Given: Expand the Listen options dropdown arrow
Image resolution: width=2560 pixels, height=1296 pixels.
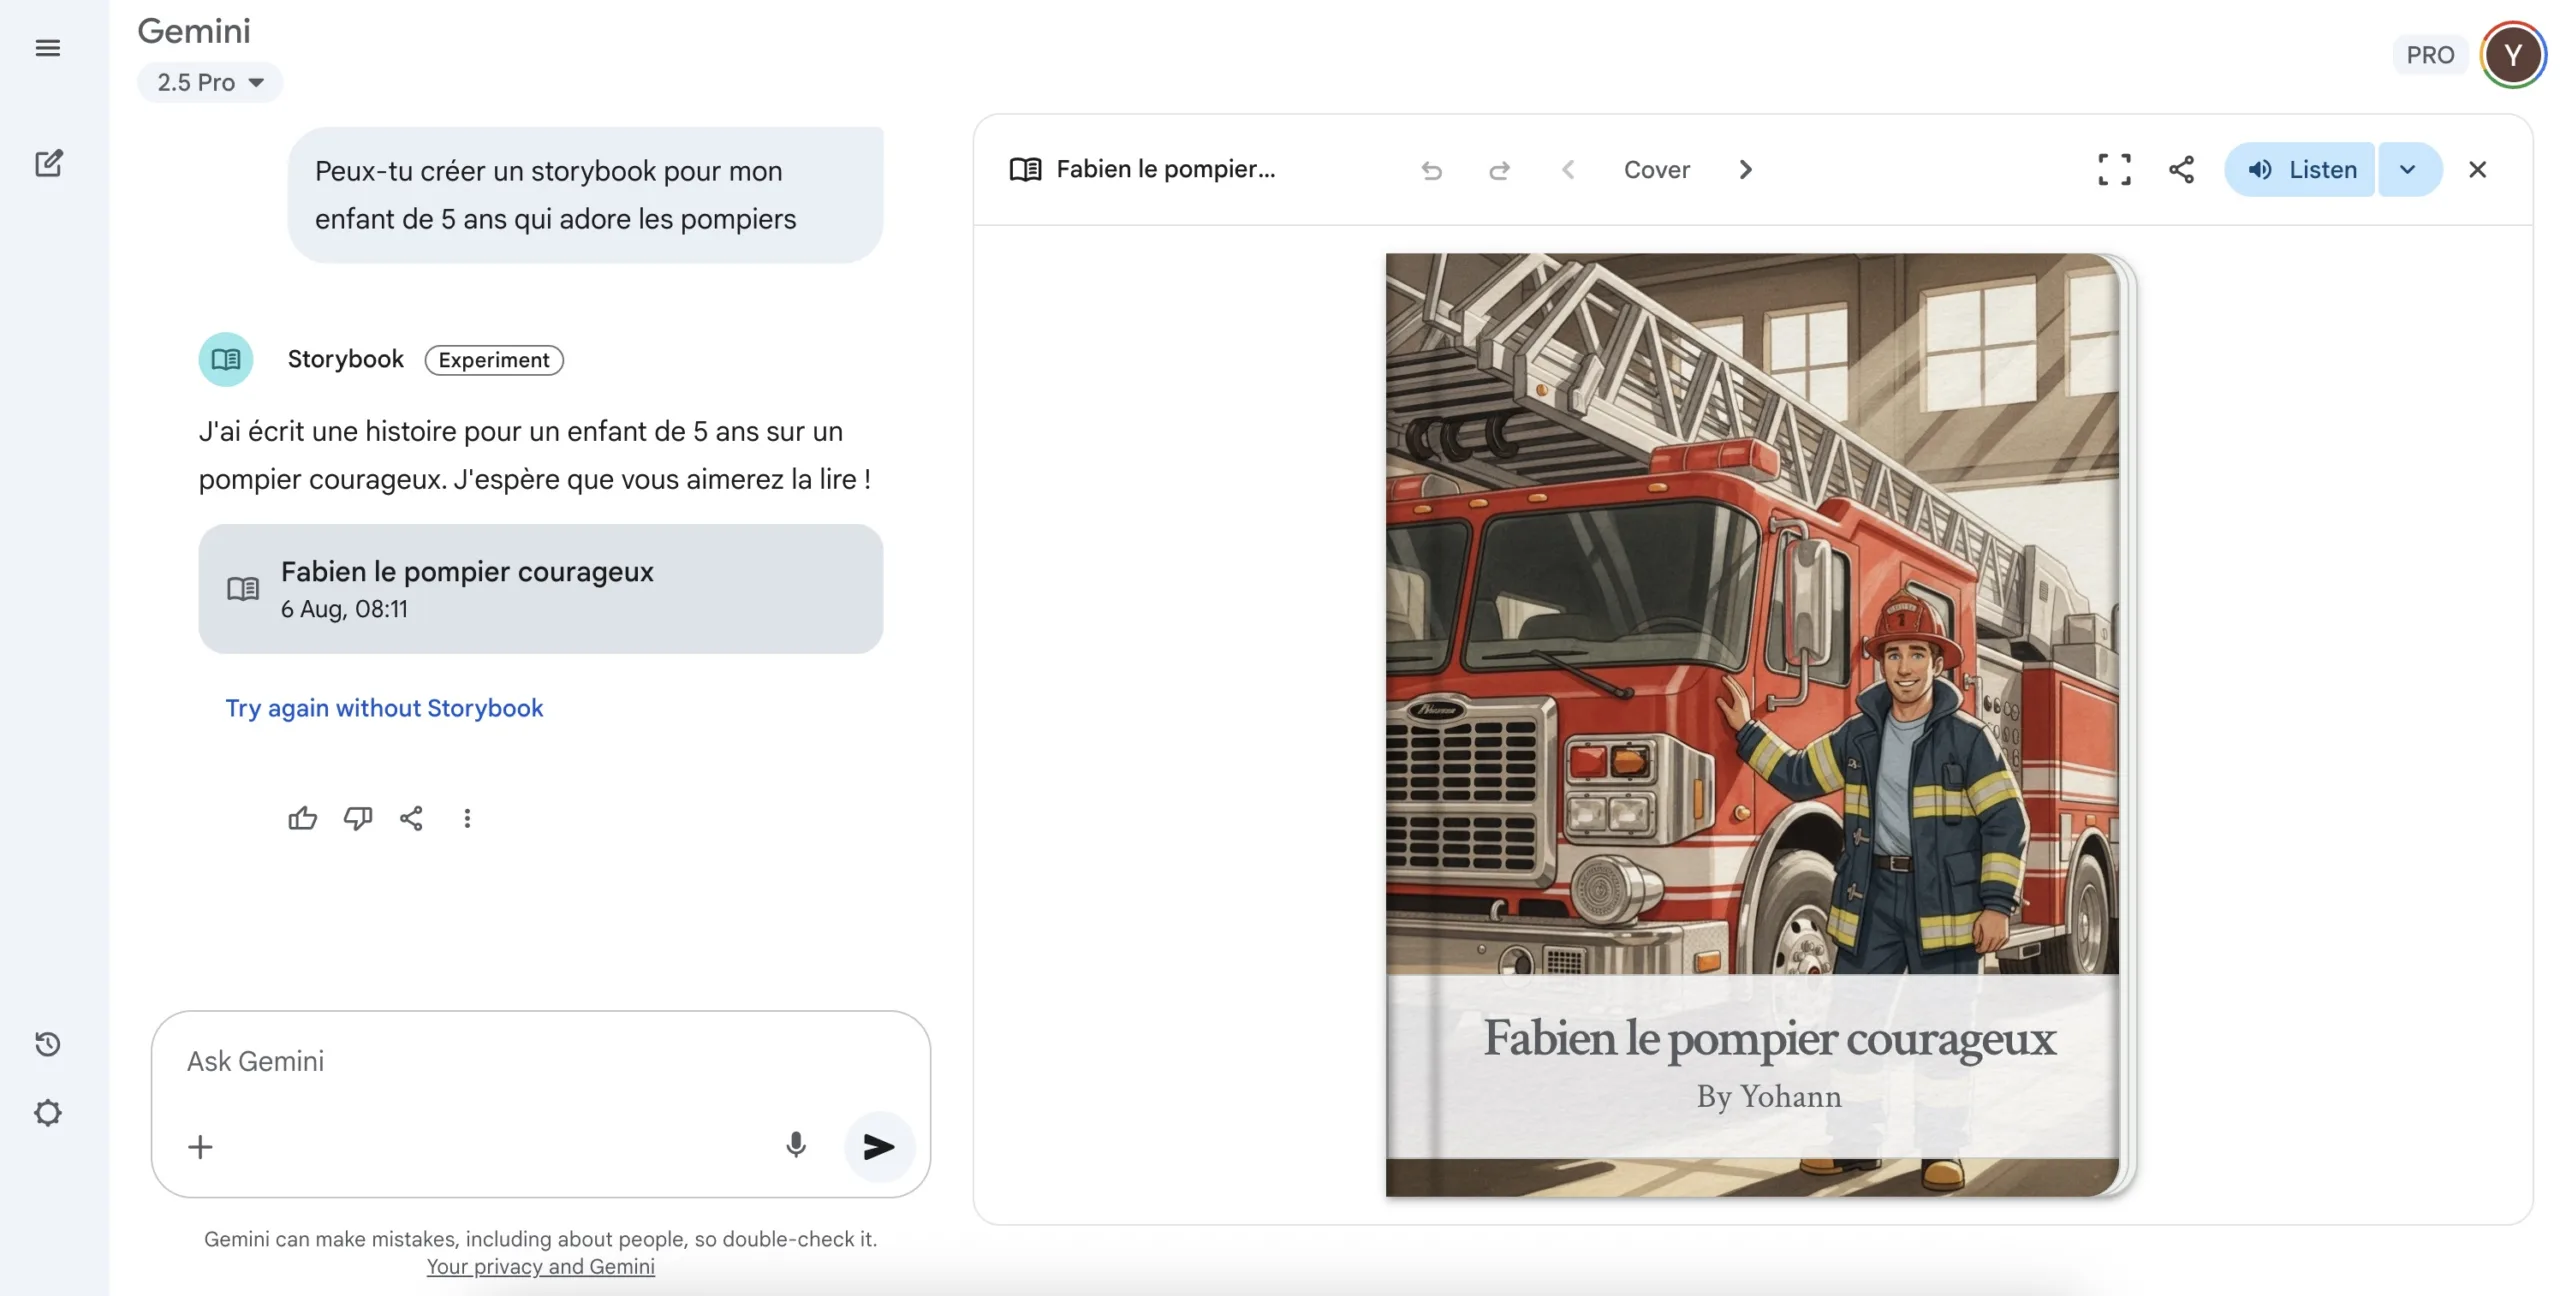Looking at the screenshot, I should [2408, 170].
